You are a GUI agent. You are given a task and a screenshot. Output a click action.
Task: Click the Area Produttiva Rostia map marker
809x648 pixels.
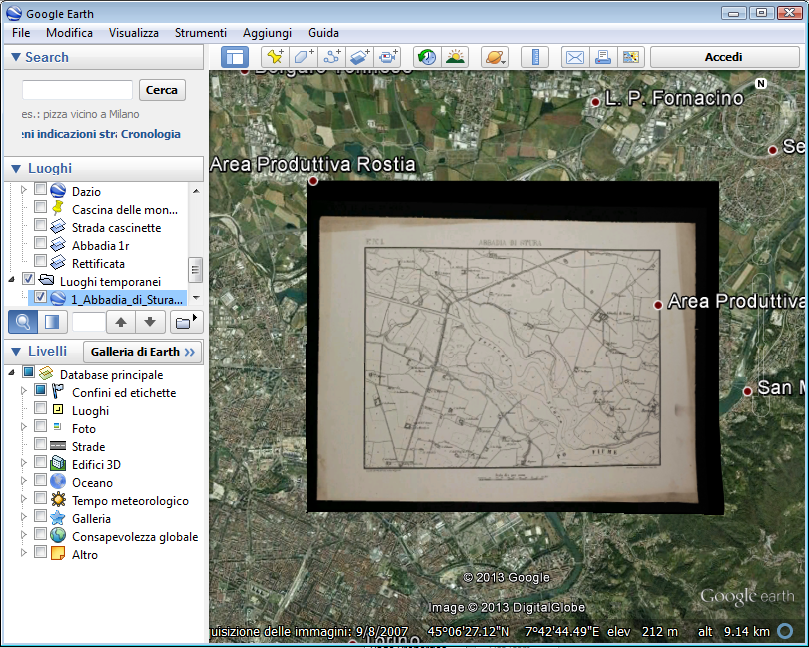[313, 181]
